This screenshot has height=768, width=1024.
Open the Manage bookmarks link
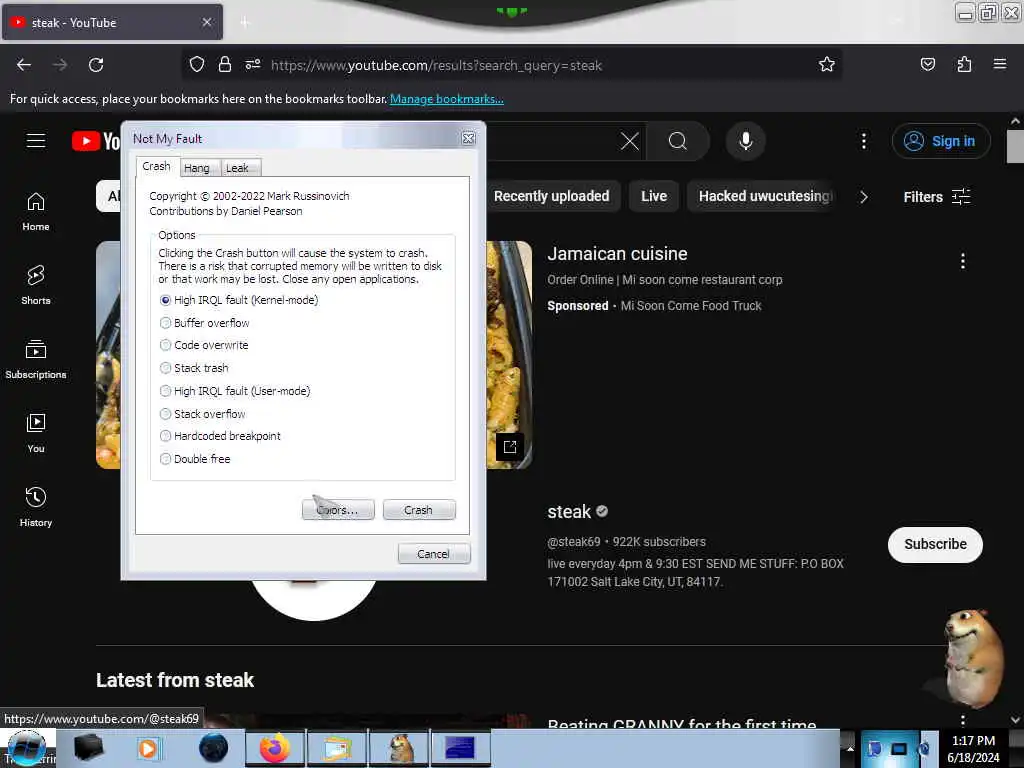coord(447,99)
